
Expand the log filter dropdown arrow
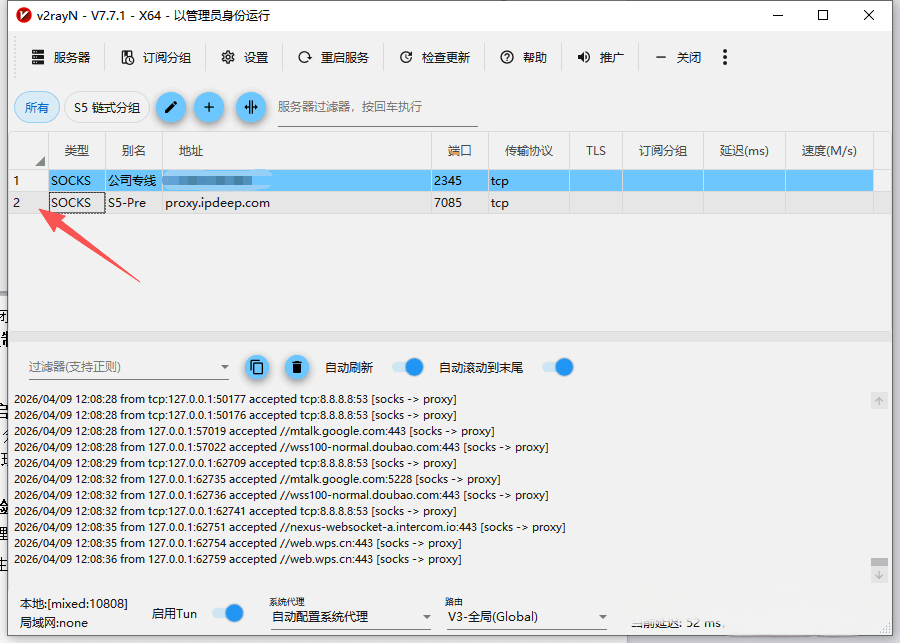point(226,368)
